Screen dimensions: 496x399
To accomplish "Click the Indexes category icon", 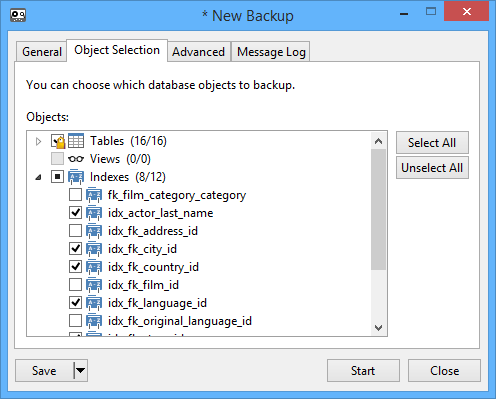I will (76, 177).
